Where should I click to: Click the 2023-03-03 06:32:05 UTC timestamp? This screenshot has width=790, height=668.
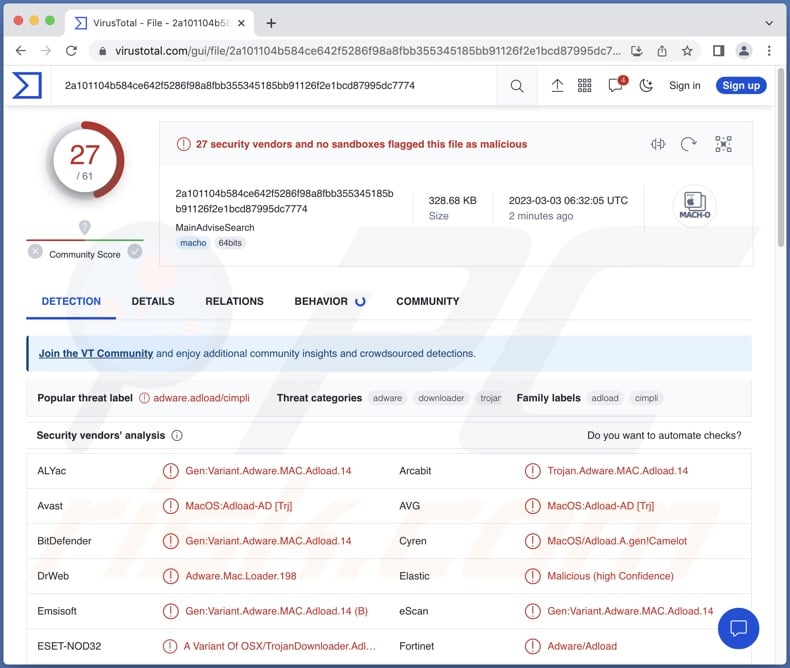568,201
